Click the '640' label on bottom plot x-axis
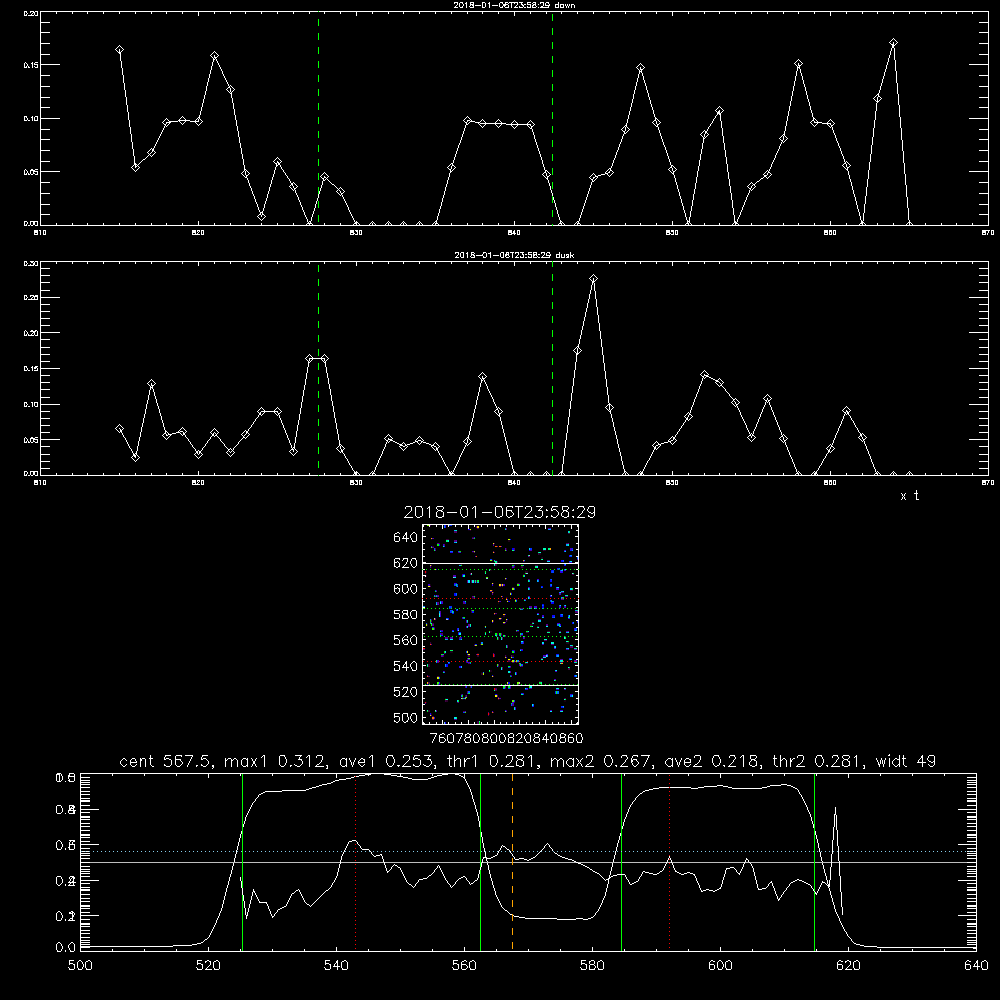Viewport: 1000px width, 1000px height. pyautogui.click(x=976, y=966)
